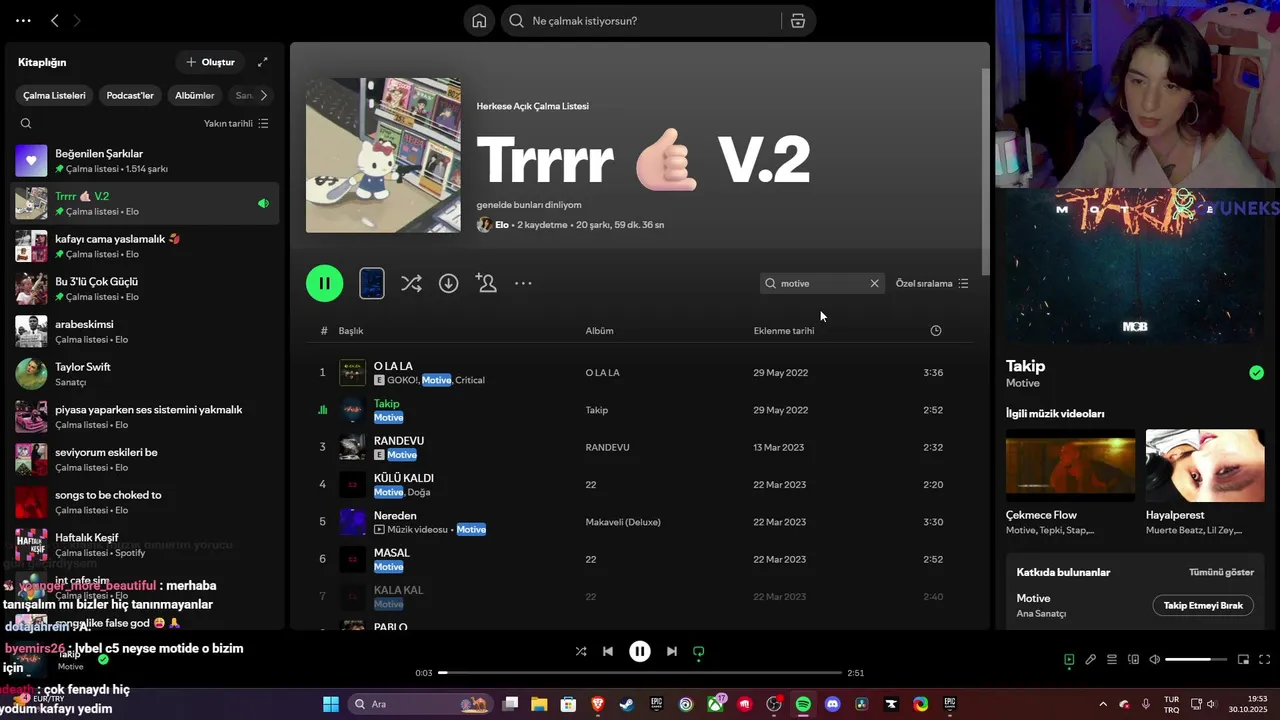Click the Oluştur button
The height and width of the screenshot is (720, 1280).
(210, 62)
